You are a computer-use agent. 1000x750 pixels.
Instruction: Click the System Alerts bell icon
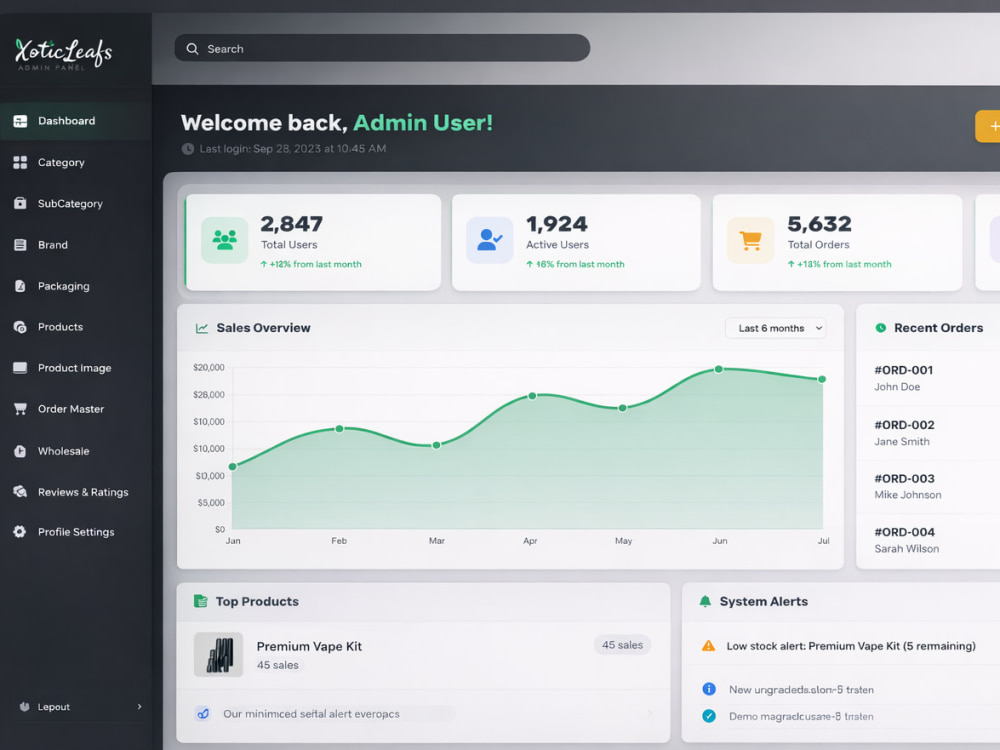pos(705,601)
